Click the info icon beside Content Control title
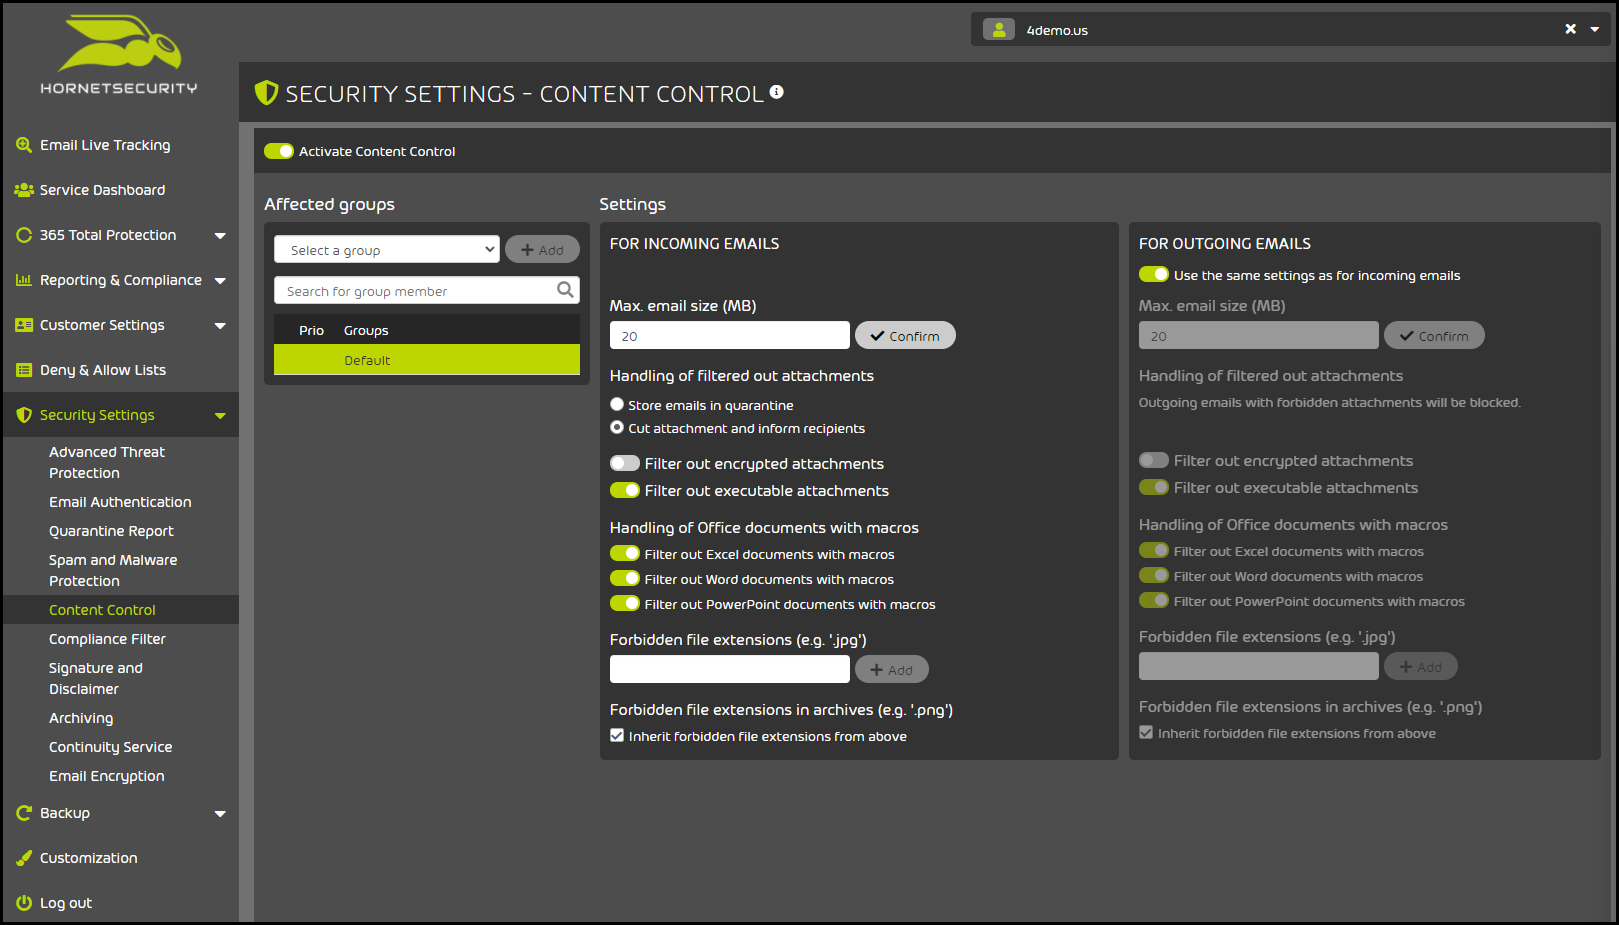The image size is (1619, 925). (x=776, y=92)
